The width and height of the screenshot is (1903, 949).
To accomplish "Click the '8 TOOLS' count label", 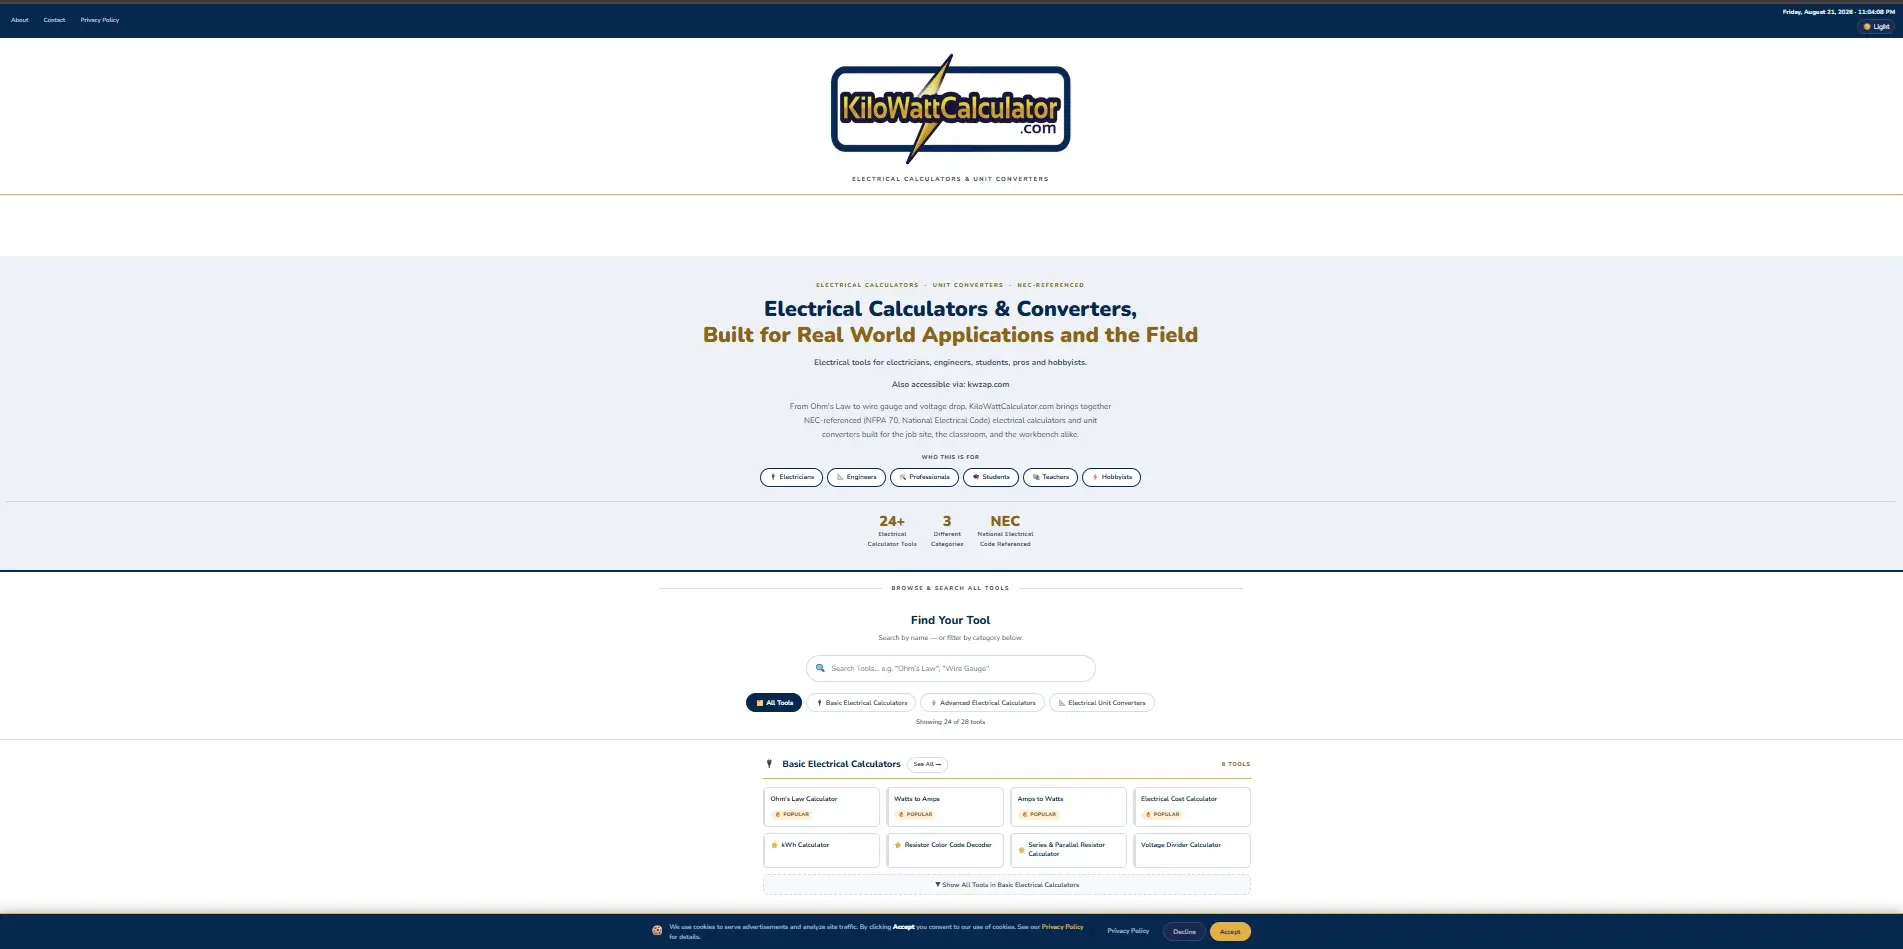I will (x=1236, y=764).
